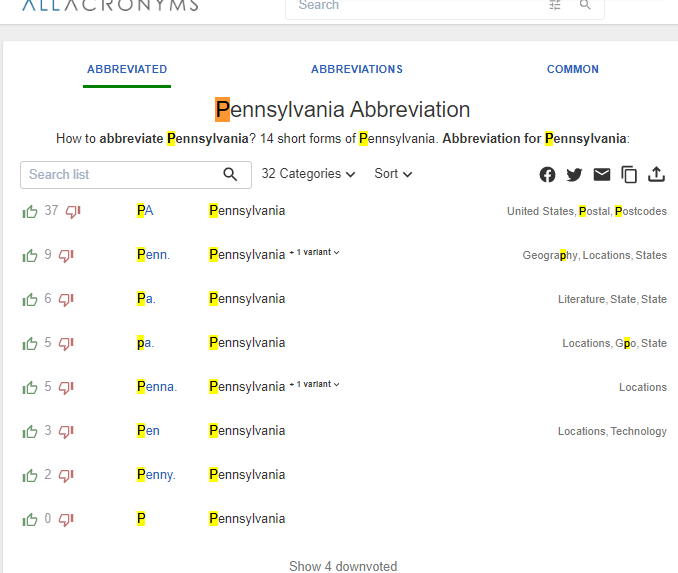
Task: Share the list on Facebook
Action: pos(547,175)
